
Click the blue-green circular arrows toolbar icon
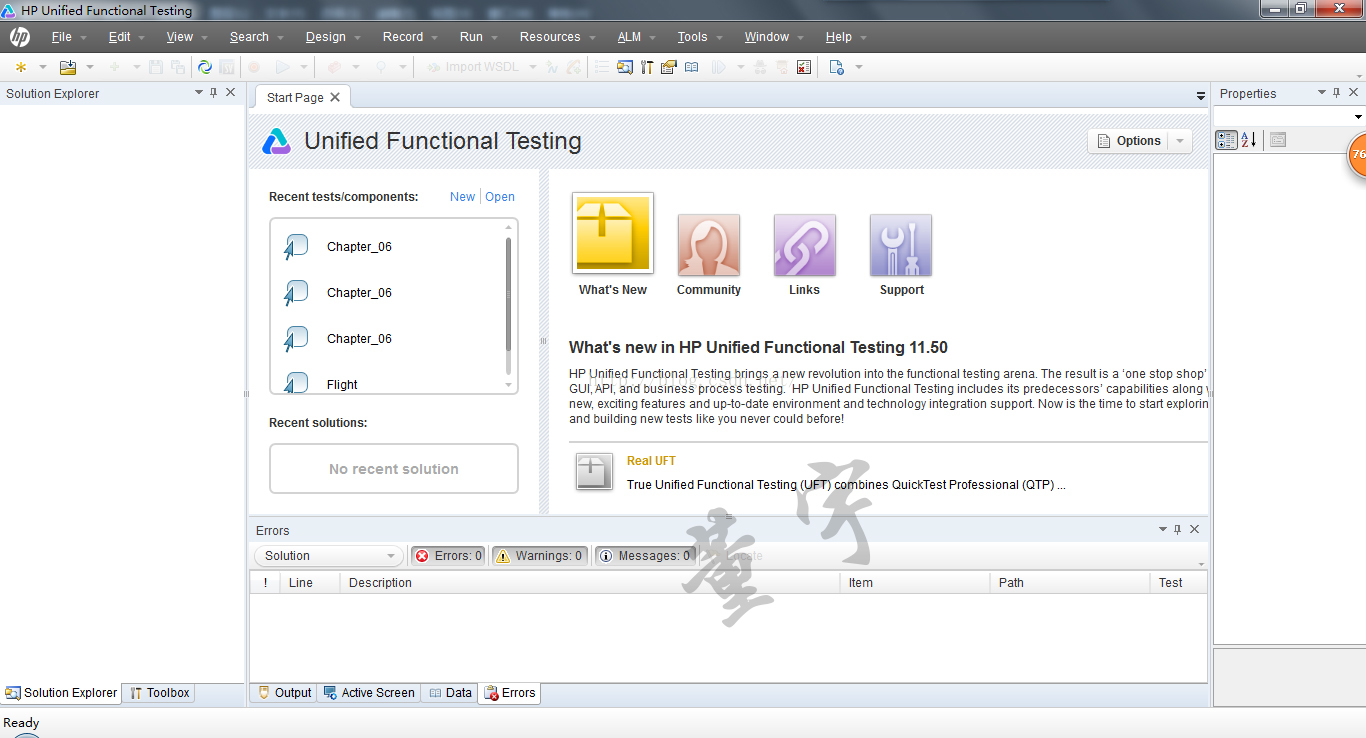point(205,67)
